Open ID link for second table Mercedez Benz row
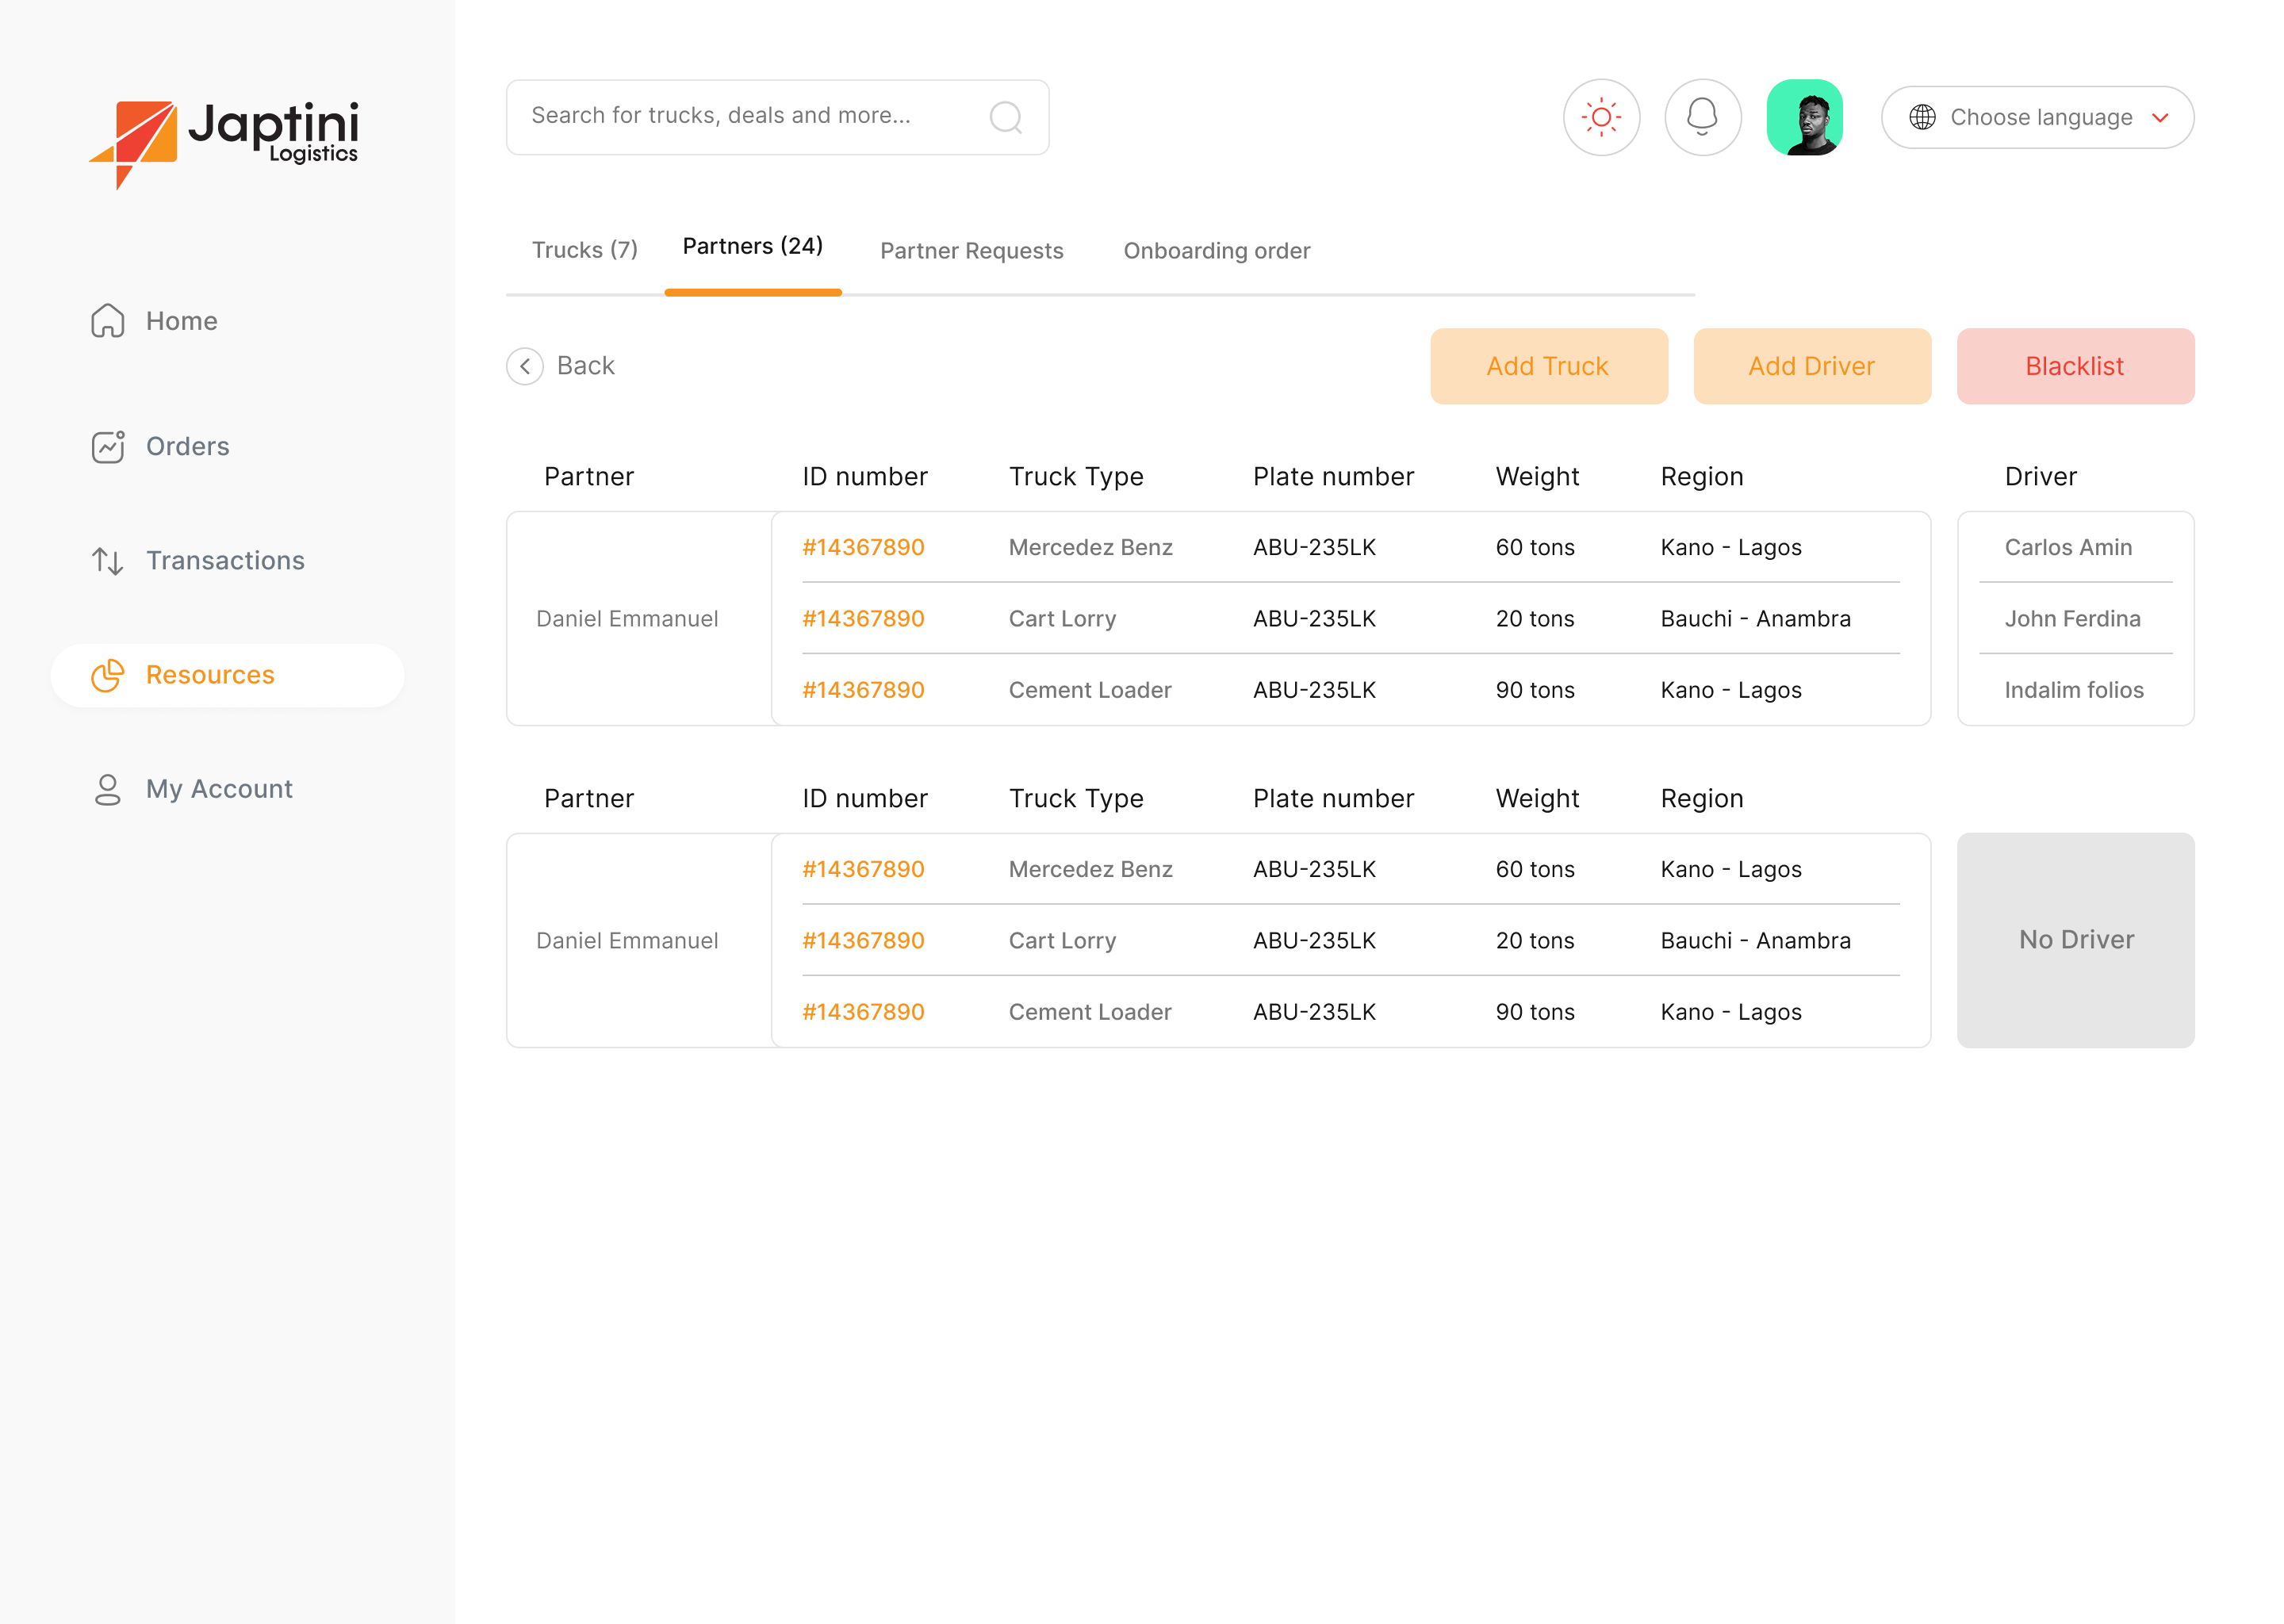Screen dimensions: 2284x1624 tap(863, 869)
